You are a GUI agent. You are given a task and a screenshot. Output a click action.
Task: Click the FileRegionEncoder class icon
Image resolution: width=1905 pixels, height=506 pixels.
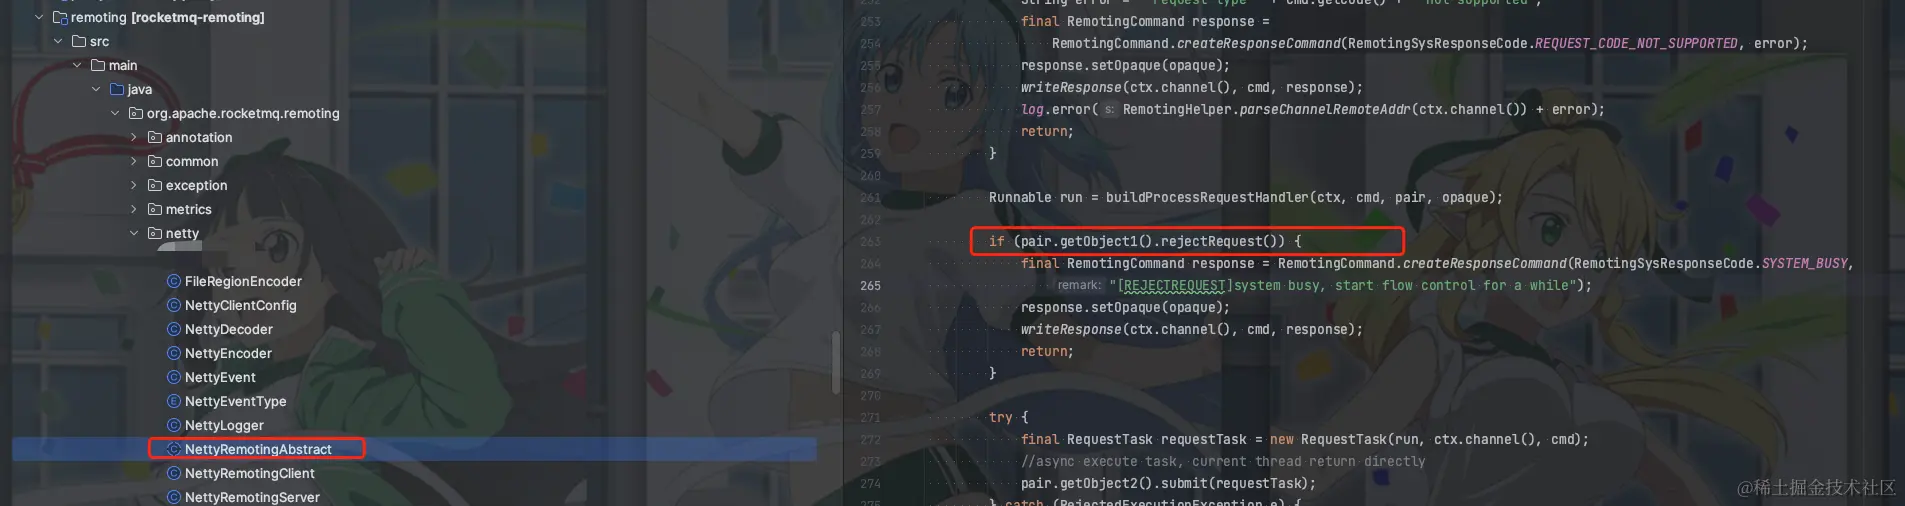[174, 281]
